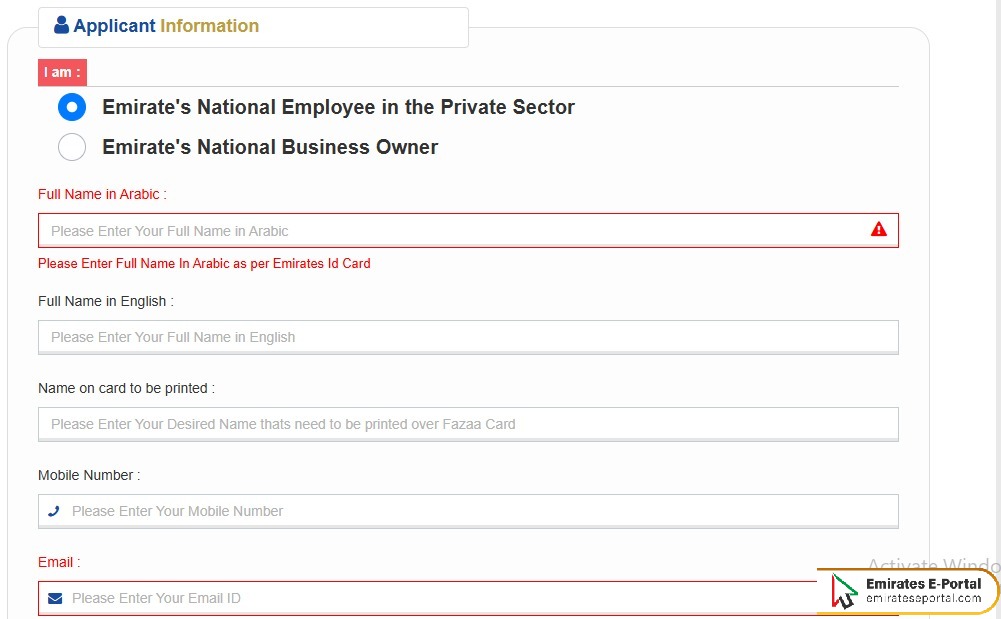Click the envelope icon in the Email field

point(55,597)
